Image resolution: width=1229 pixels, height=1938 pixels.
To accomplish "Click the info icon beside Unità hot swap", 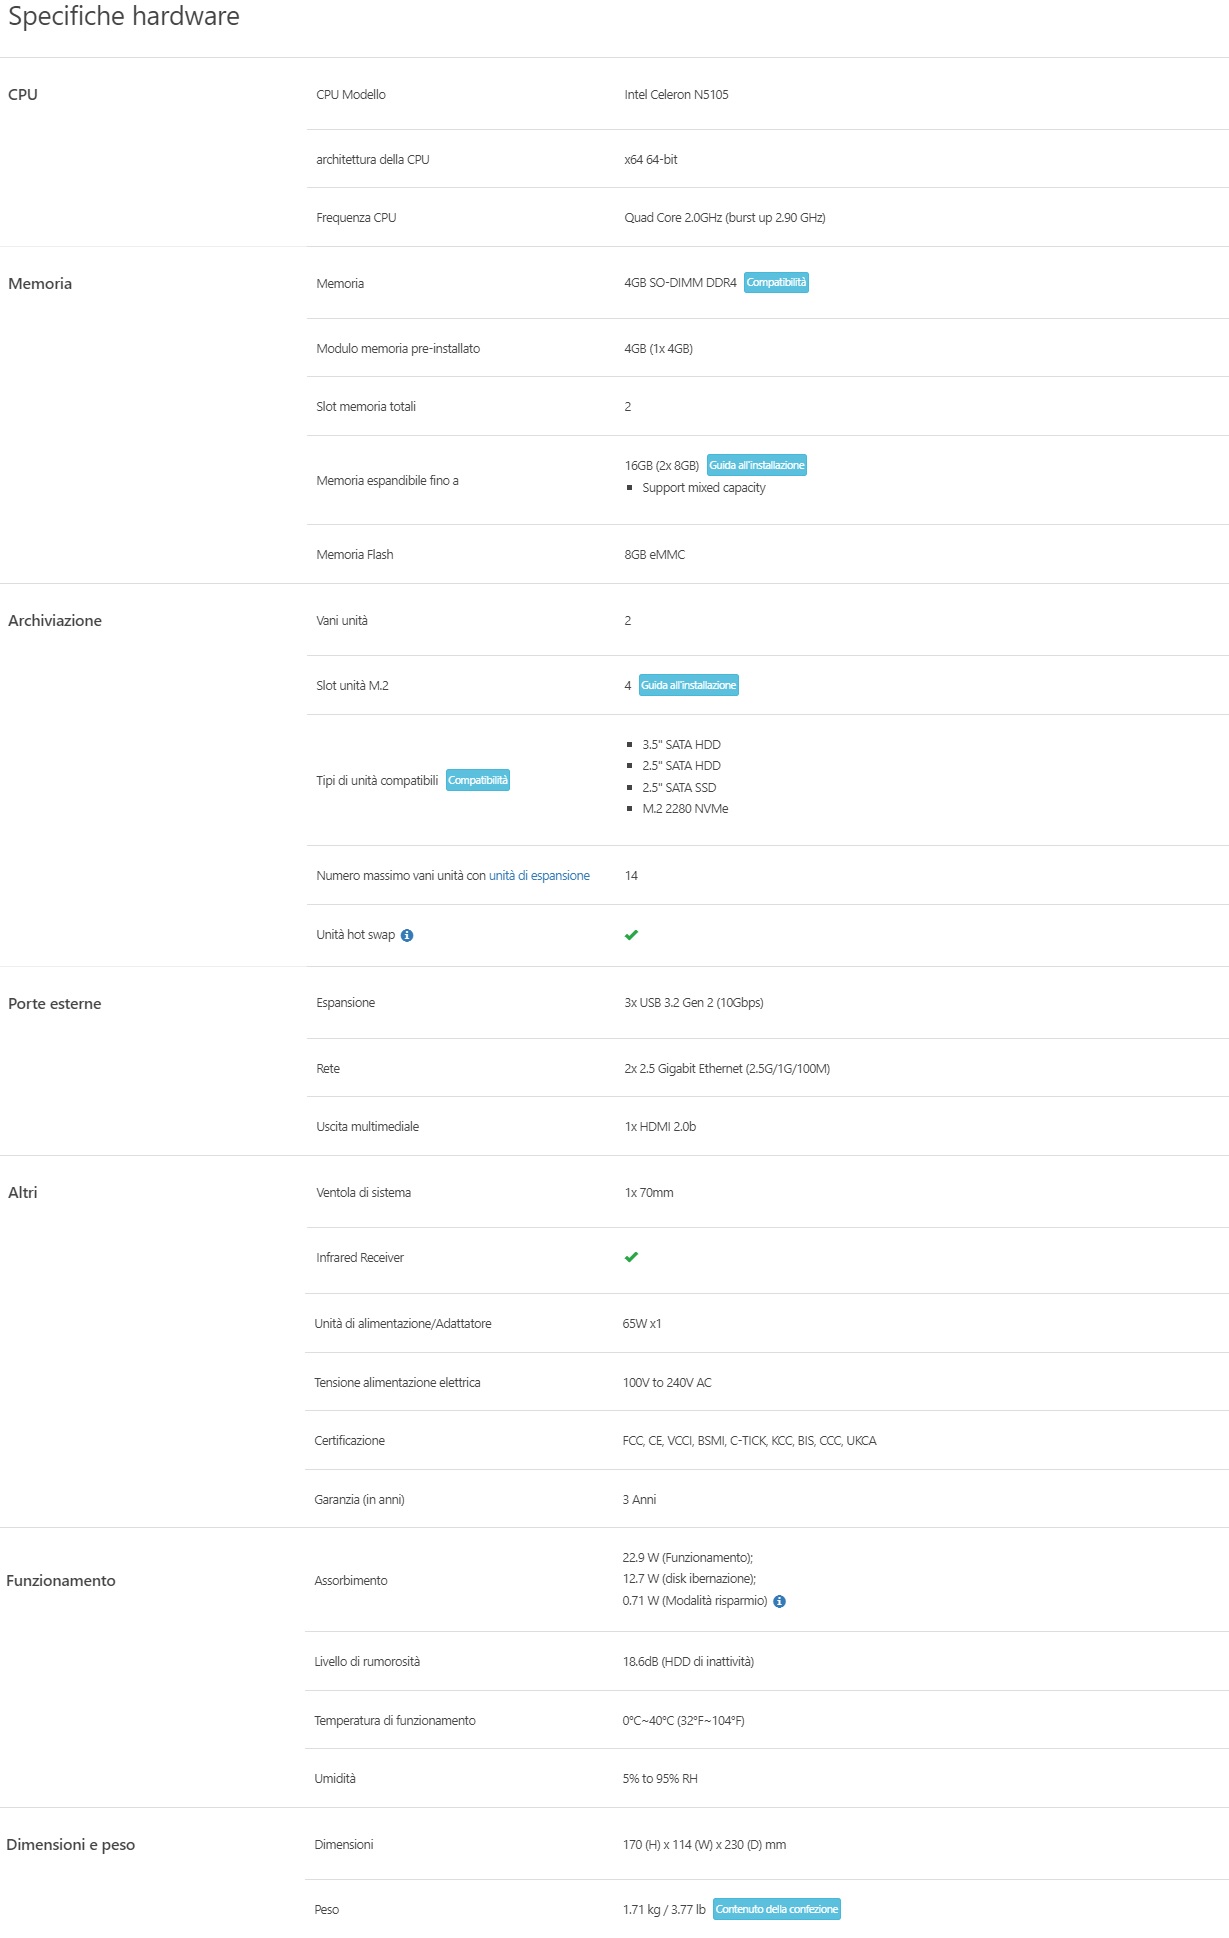I will 407,936.
